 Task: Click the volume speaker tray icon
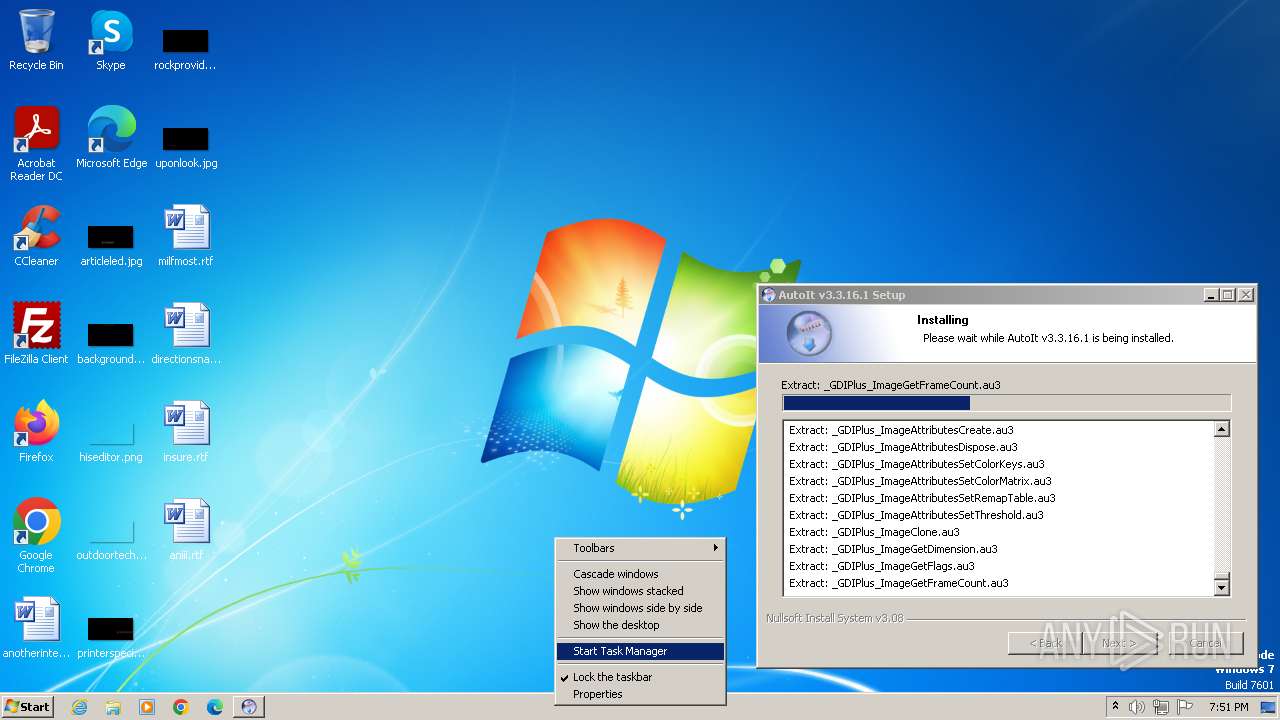pos(1137,707)
